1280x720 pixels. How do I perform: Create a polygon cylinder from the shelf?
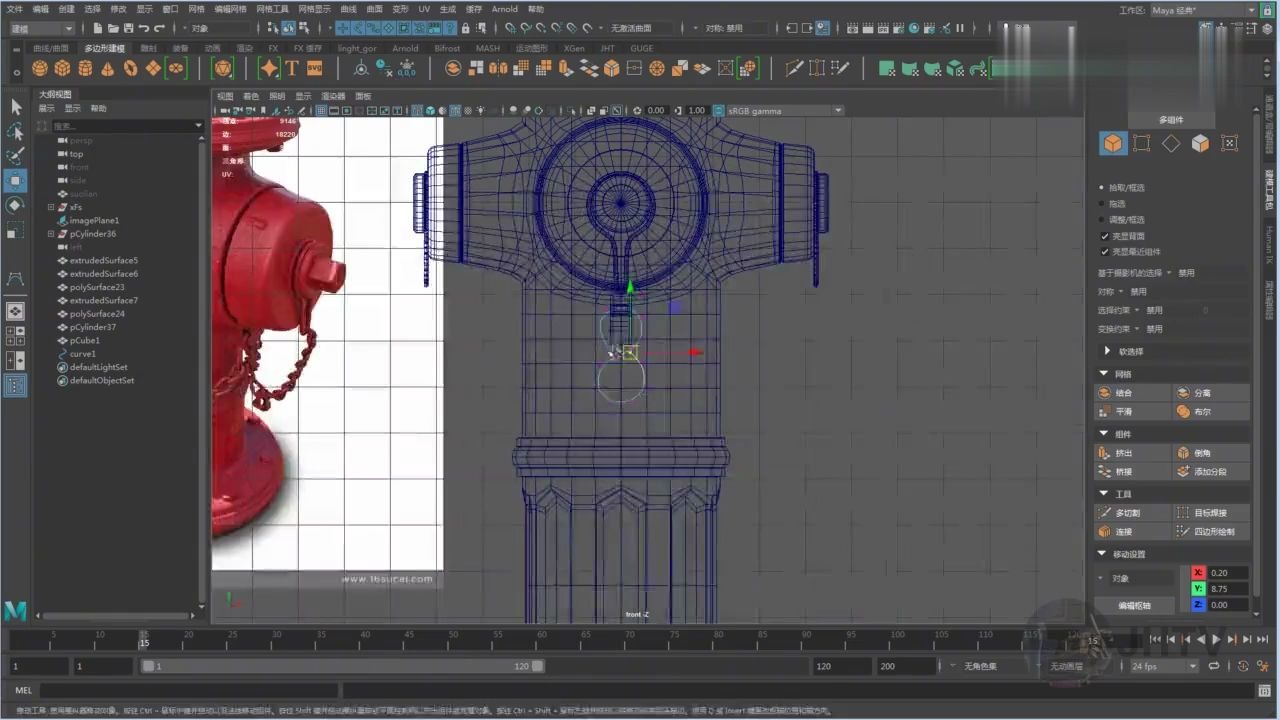(85, 68)
